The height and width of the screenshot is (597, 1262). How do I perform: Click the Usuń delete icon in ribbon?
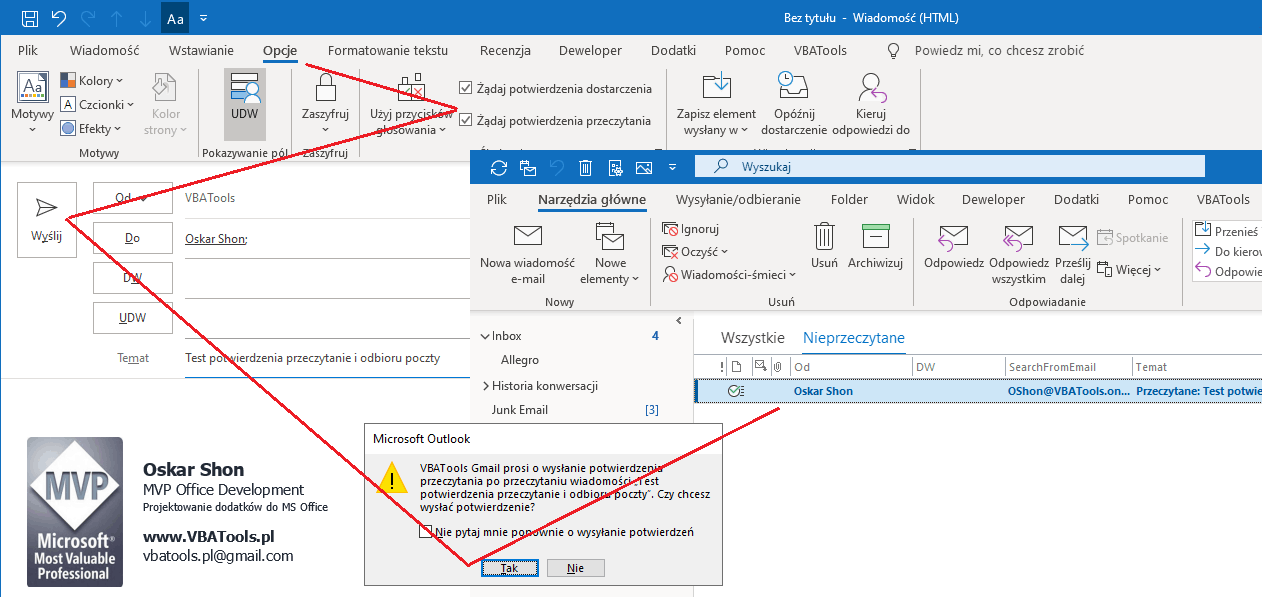pyautogui.click(x=824, y=247)
